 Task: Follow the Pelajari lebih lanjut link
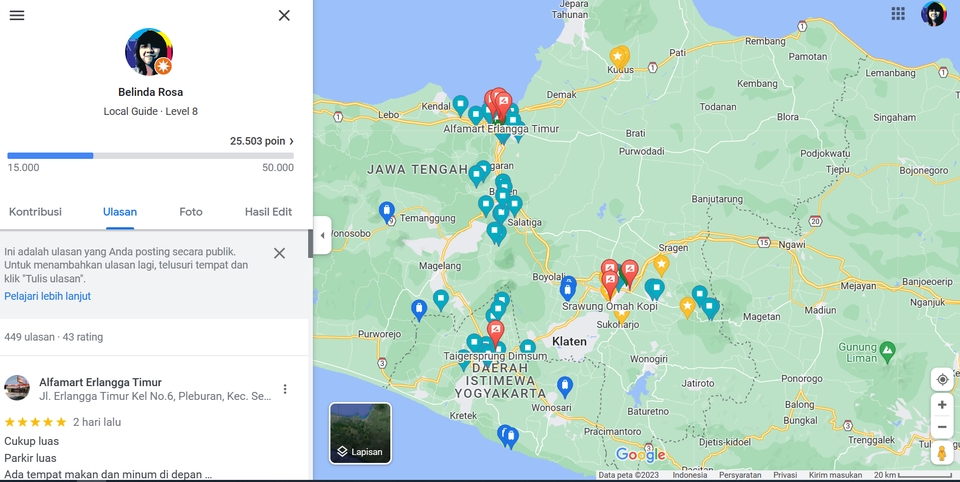(48, 296)
